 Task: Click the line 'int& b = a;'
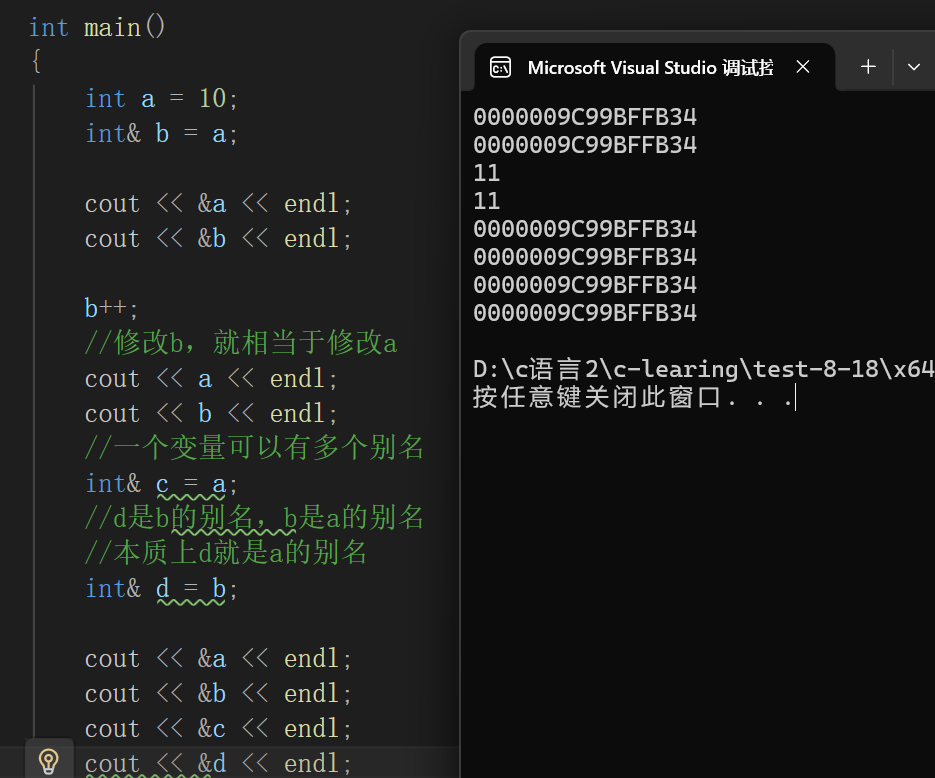pos(161,134)
